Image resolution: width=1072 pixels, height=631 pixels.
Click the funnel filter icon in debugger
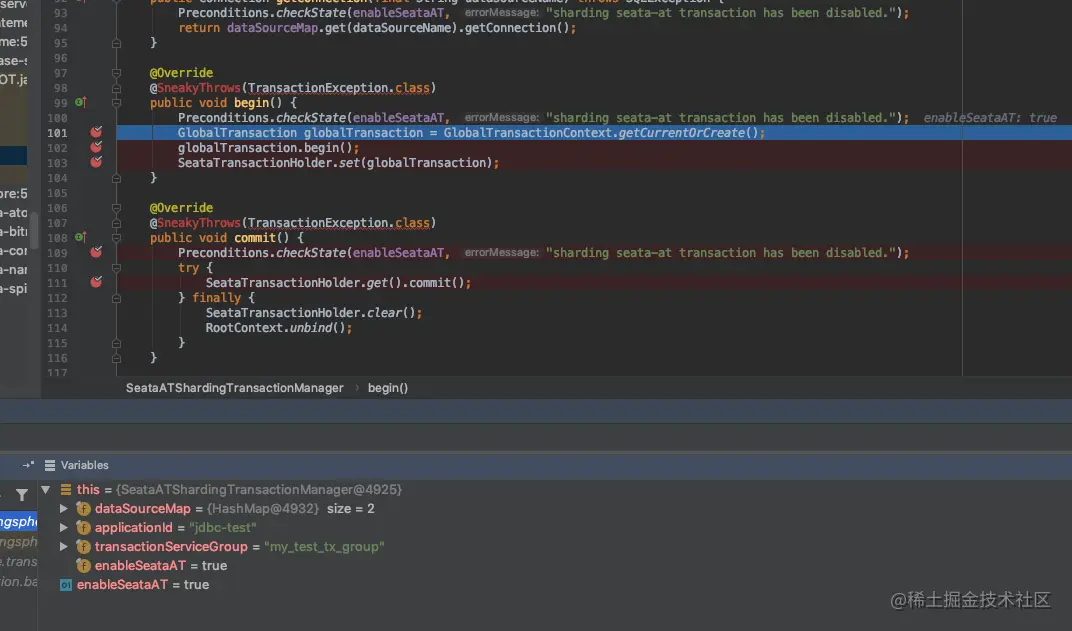[x=22, y=494]
